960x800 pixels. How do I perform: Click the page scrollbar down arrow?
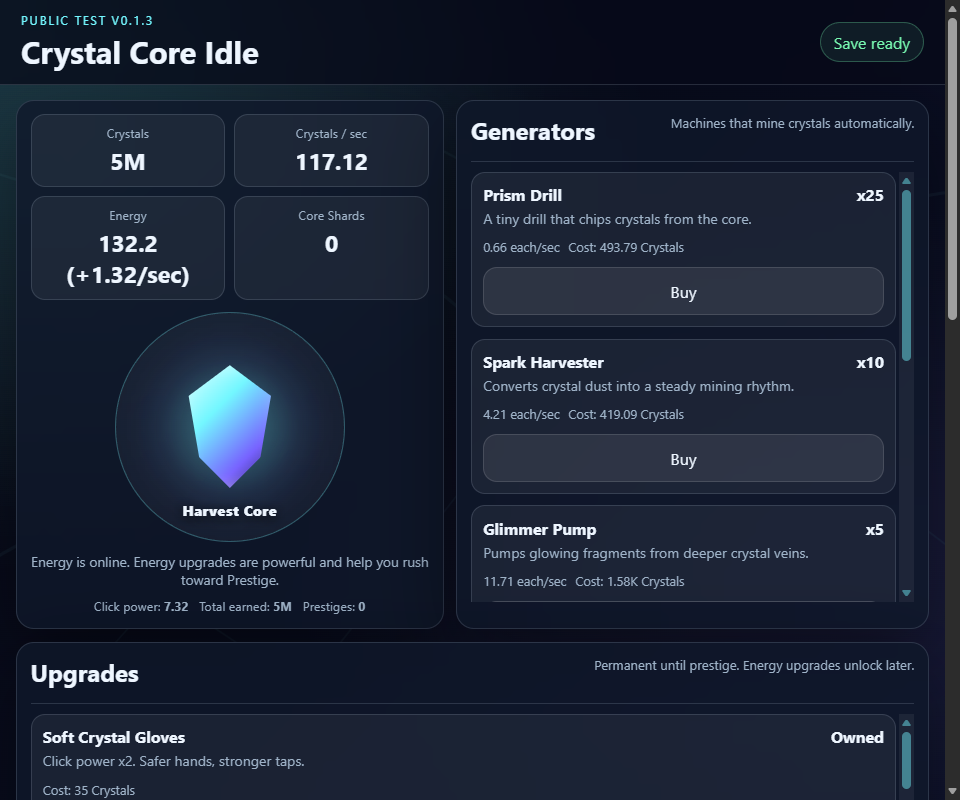(953, 793)
